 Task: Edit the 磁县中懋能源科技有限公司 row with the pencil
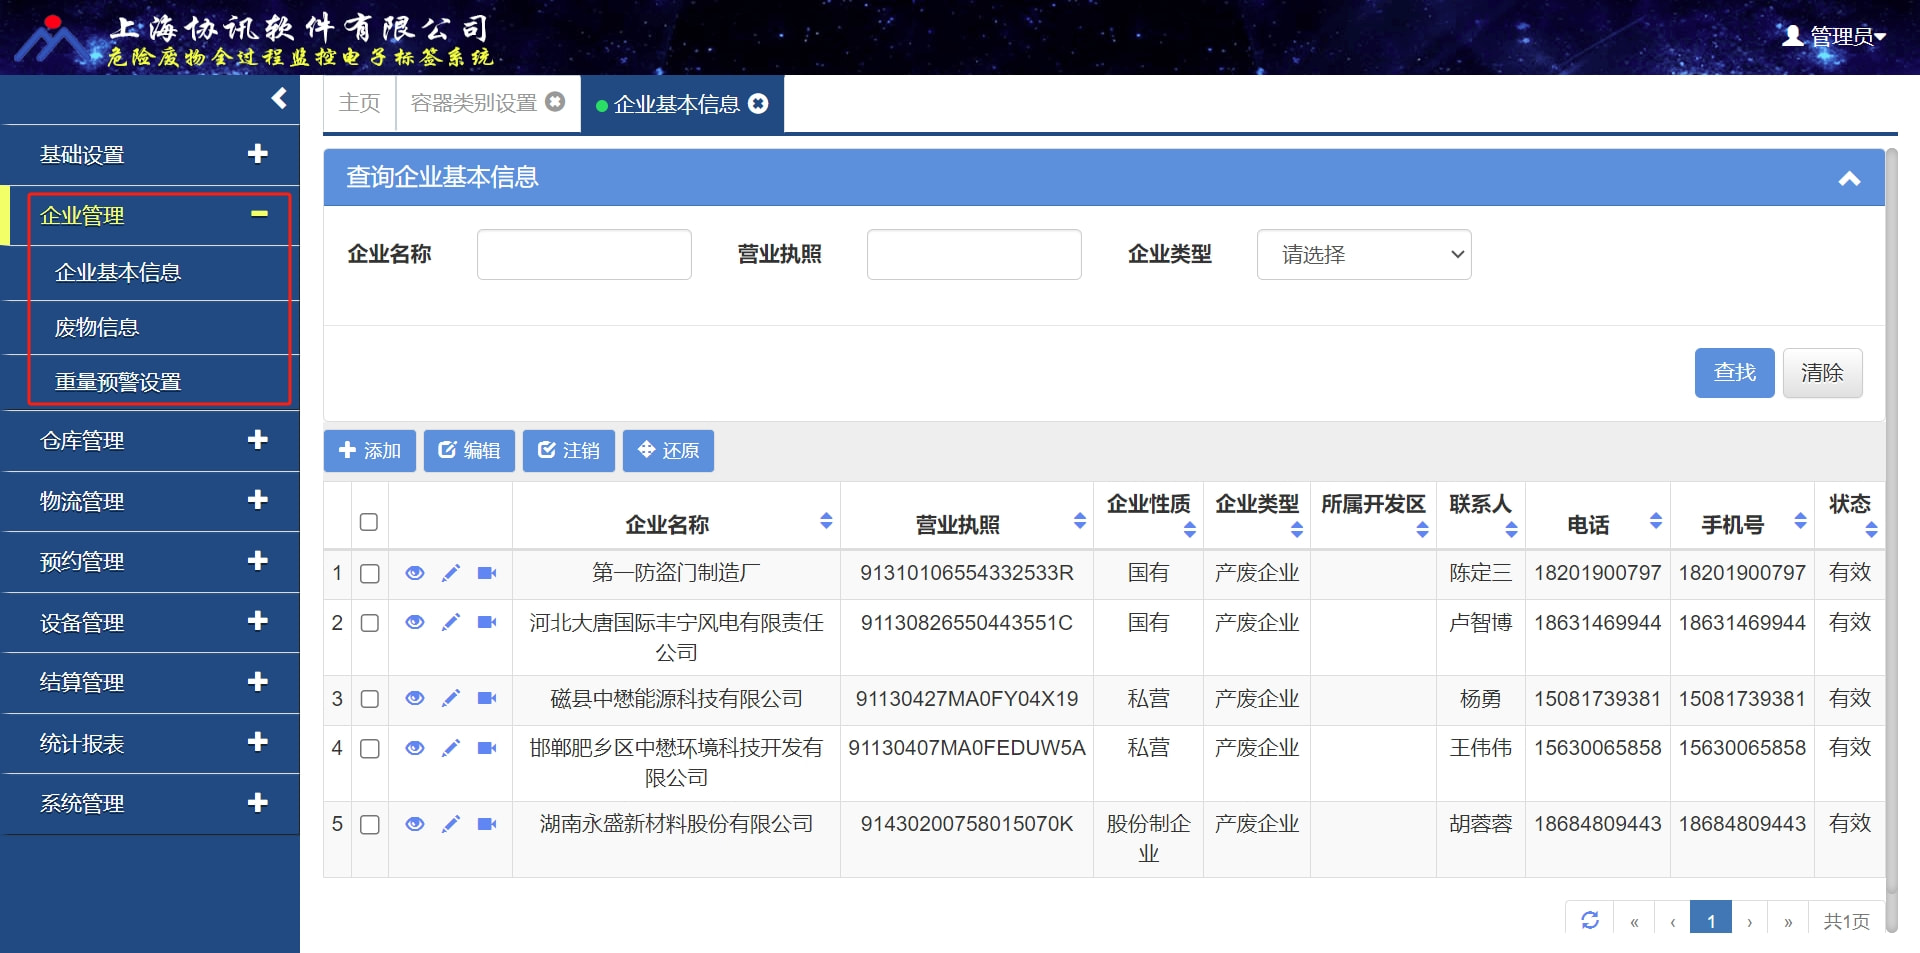pos(451,698)
